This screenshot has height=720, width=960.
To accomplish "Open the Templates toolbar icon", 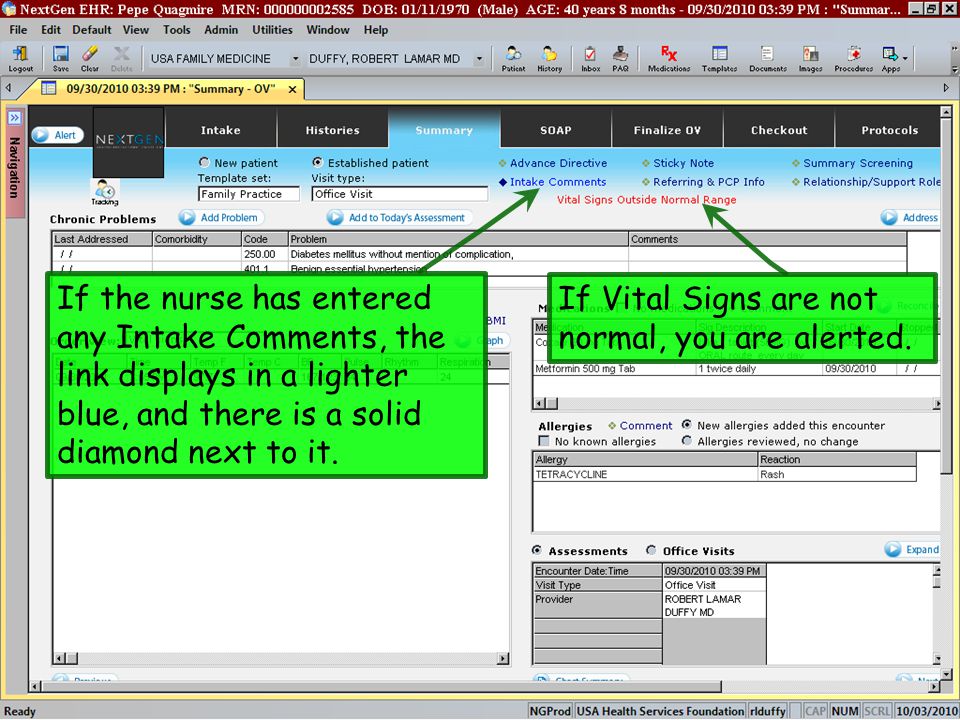I will point(719,59).
